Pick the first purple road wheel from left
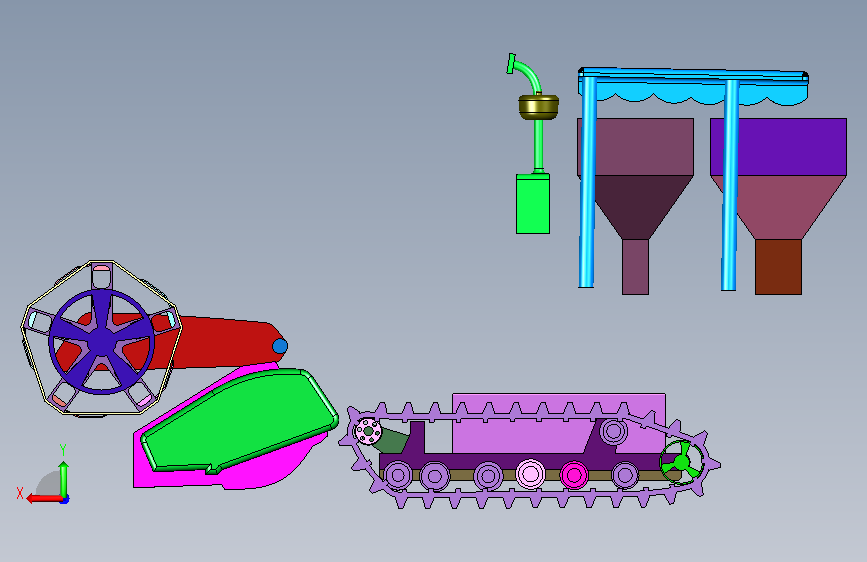 [x=398, y=475]
